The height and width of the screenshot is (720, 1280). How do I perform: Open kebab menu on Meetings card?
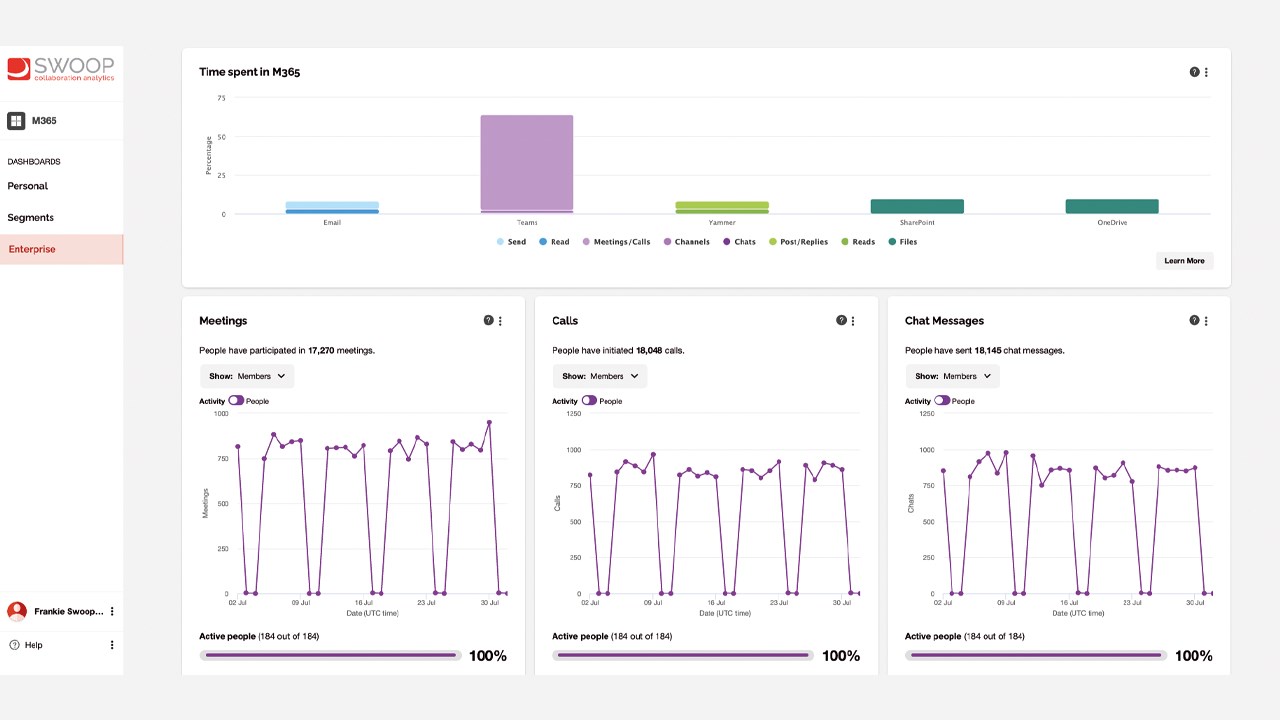click(500, 321)
